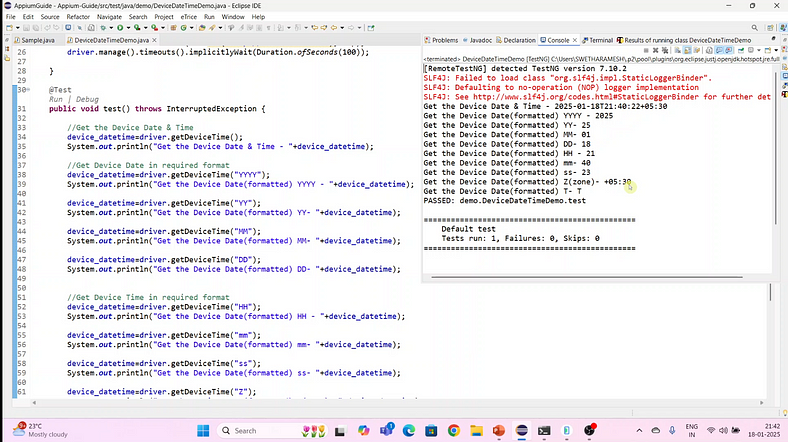Image resolution: width=788 pixels, height=442 pixels.
Task: Open the Window menu
Action: tap(233, 17)
